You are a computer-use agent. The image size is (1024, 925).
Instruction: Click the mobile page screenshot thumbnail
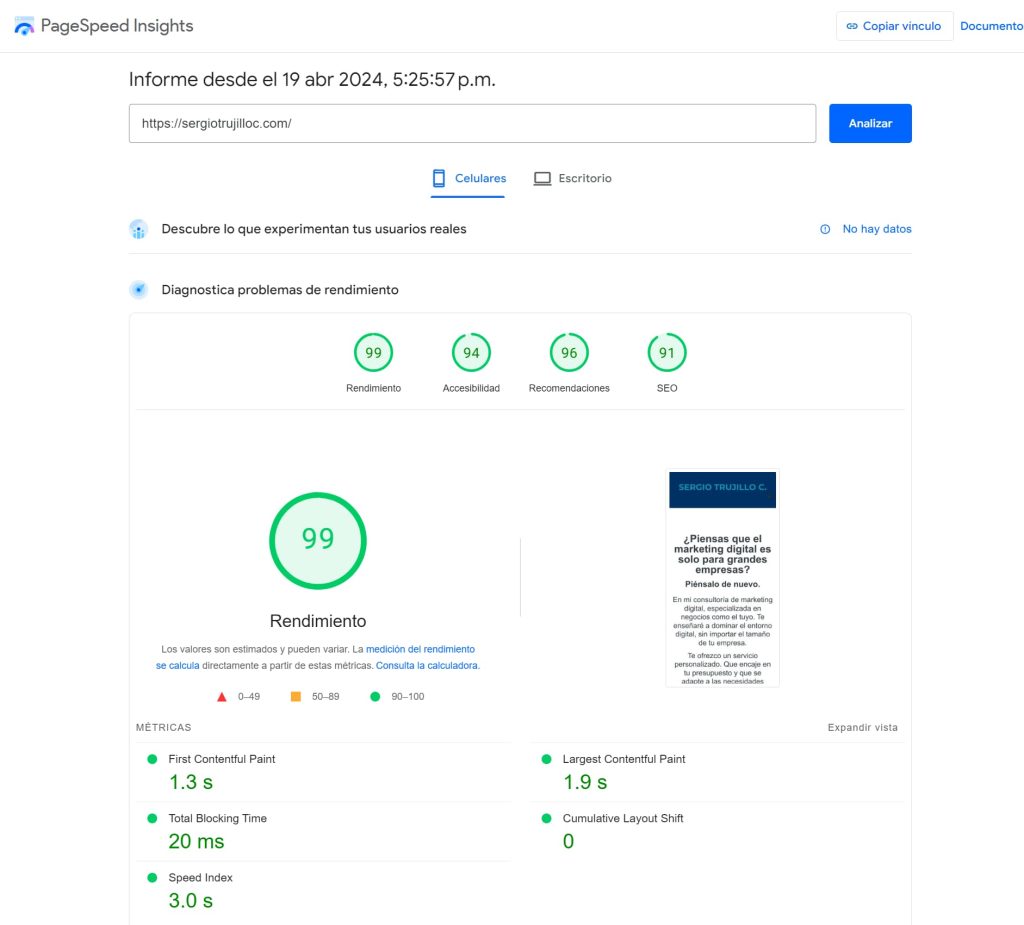click(722, 578)
